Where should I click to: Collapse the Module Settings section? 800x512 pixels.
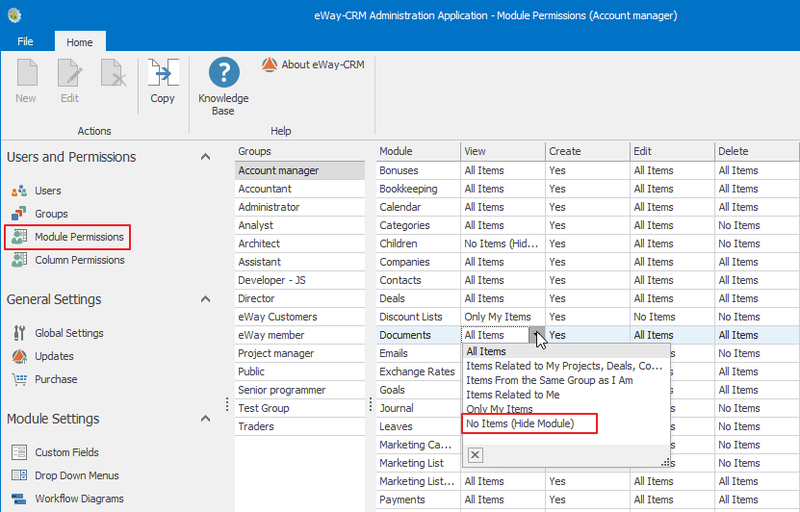(x=205, y=419)
